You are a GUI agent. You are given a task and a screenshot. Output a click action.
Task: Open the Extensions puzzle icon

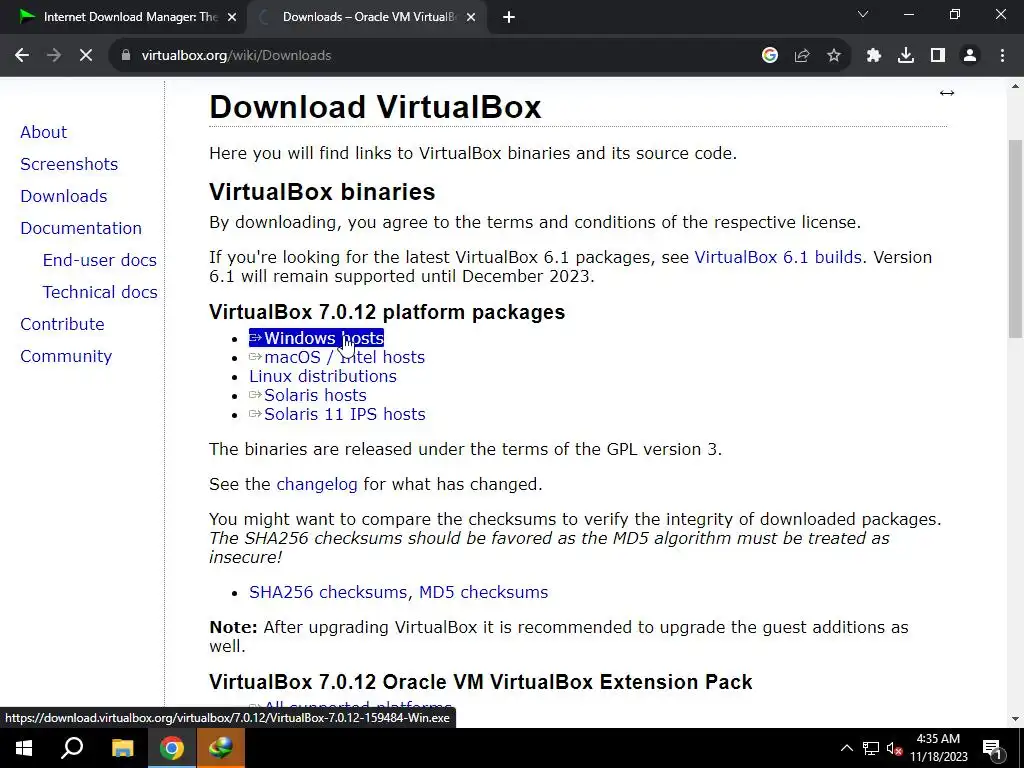click(x=874, y=56)
